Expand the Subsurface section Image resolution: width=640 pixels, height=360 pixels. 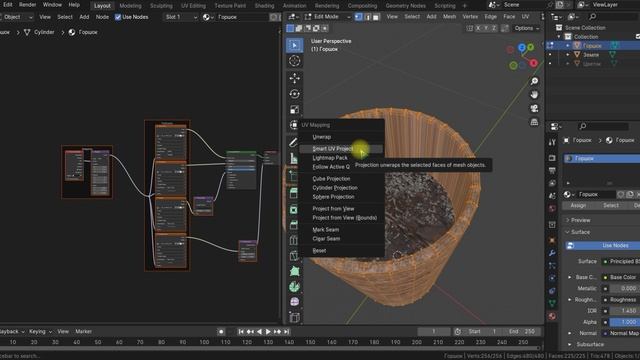pyautogui.click(x=569, y=344)
